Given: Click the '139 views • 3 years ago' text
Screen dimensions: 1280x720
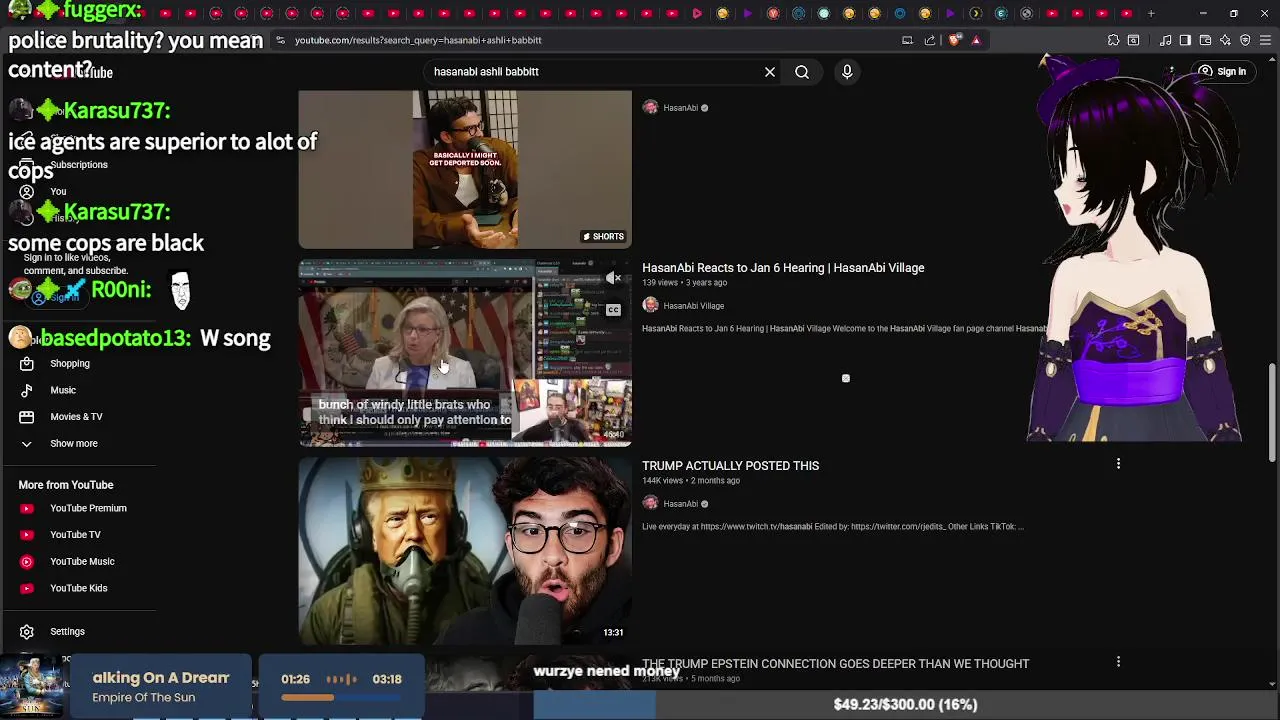Looking at the screenshot, I should [684, 283].
